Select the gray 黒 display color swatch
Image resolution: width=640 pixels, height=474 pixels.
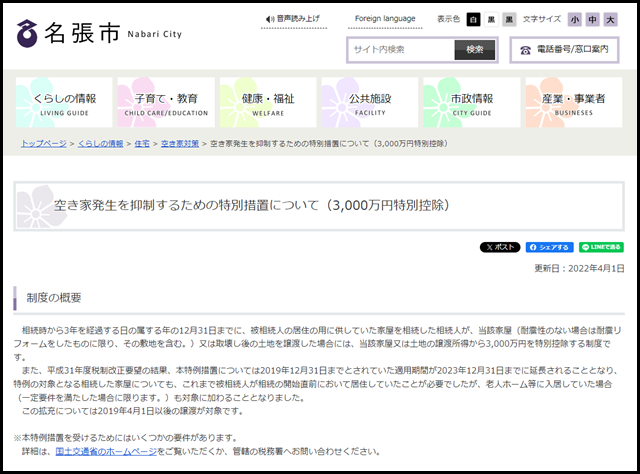click(509, 19)
